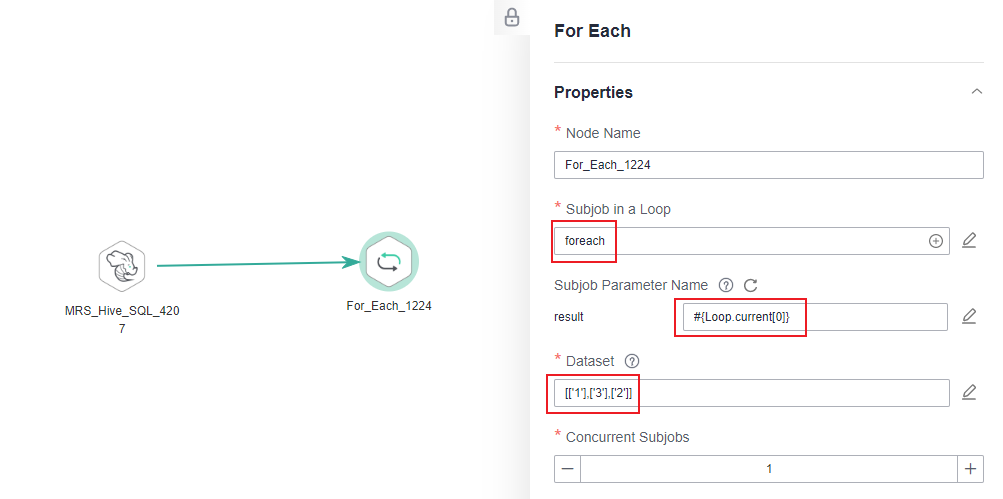Click edit pencil next to result parameter

pyautogui.click(x=969, y=316)
